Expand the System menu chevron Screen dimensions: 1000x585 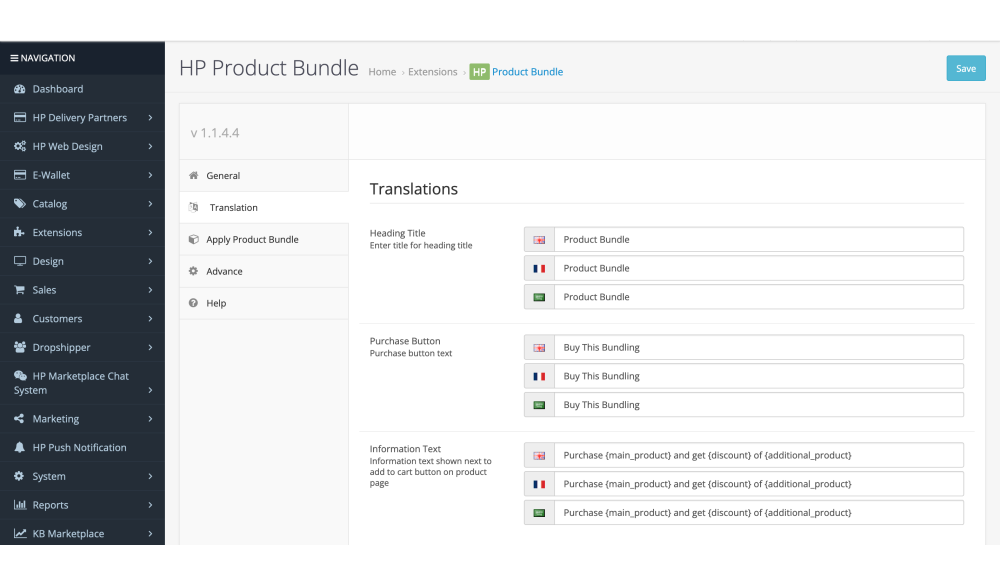tap(150, 477)
